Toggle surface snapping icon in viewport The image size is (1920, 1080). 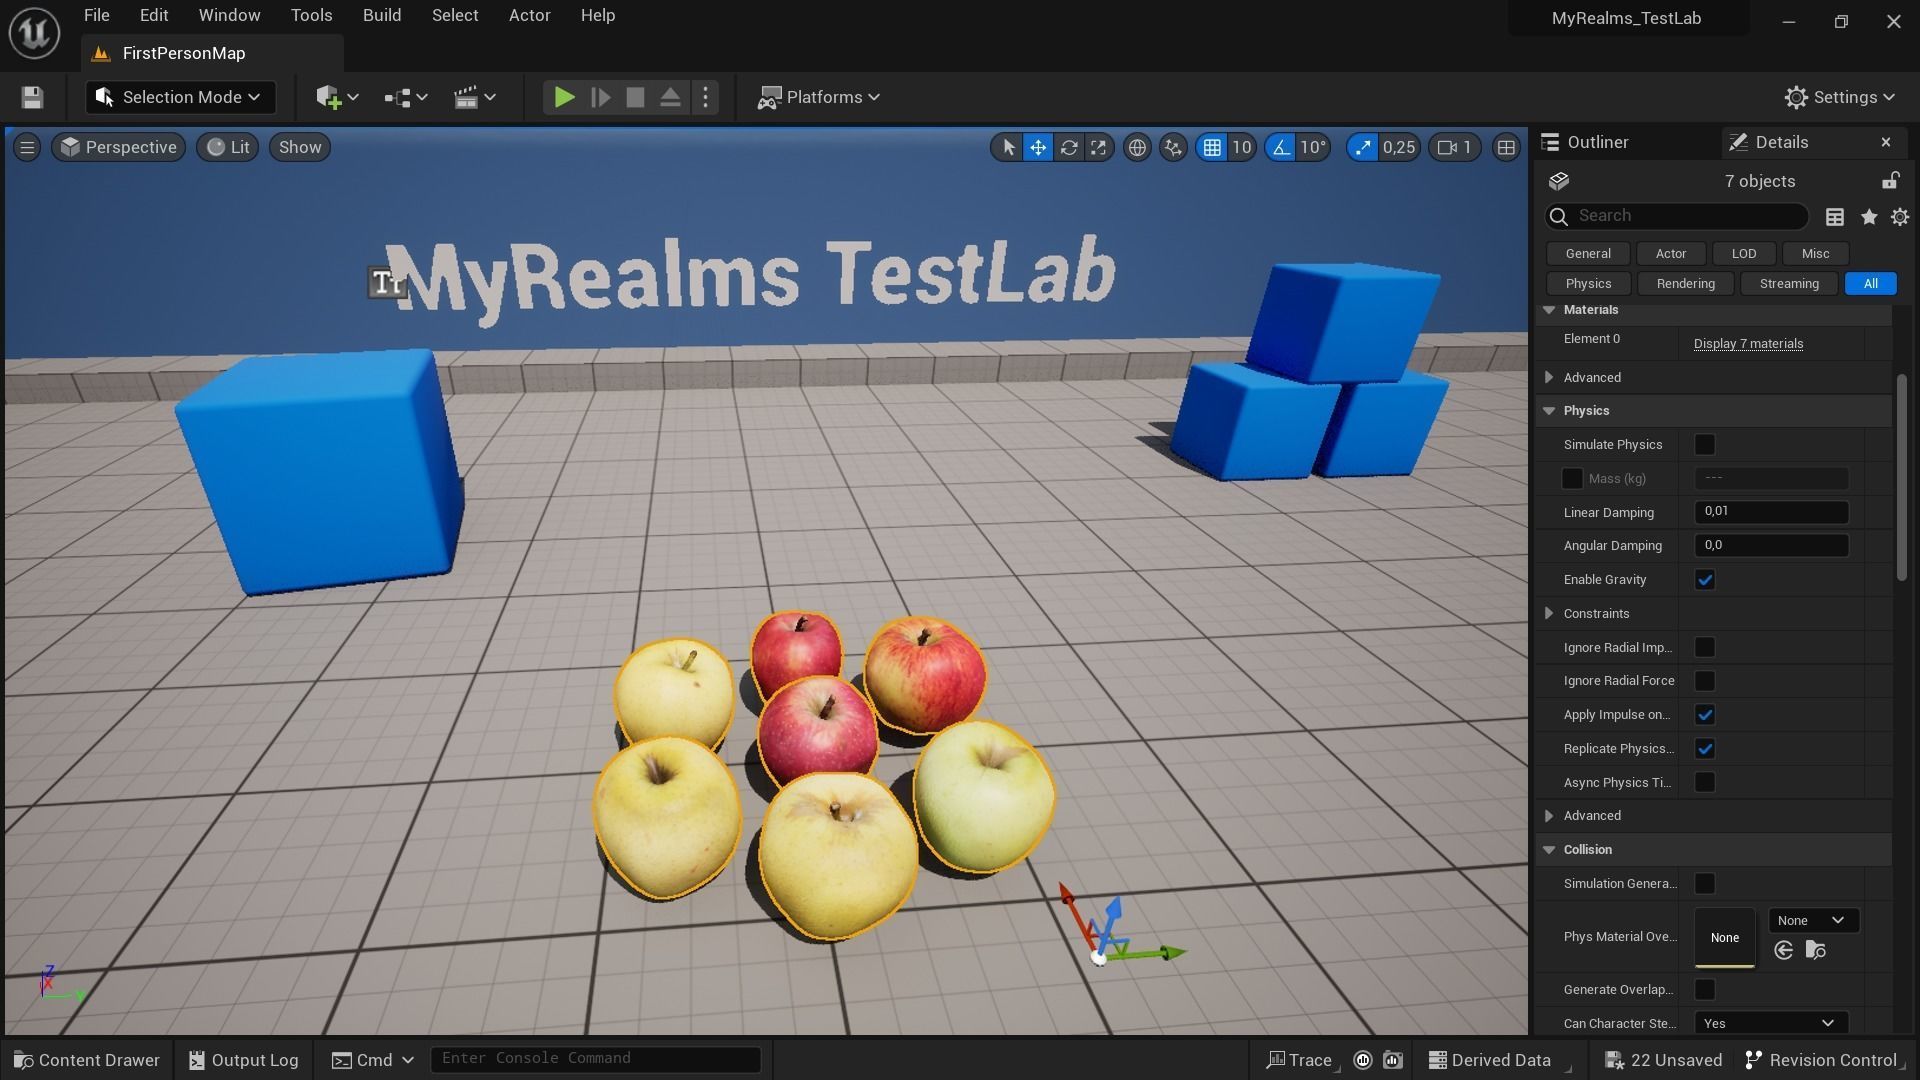tap(1173, 148)
